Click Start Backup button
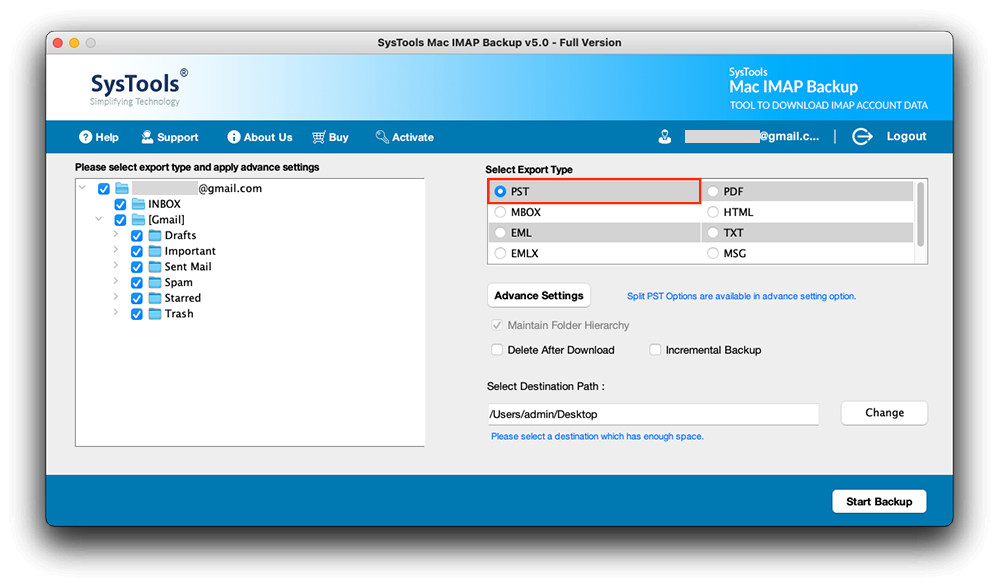This screenshot has height=587, width=999. [x=879, y=502]
